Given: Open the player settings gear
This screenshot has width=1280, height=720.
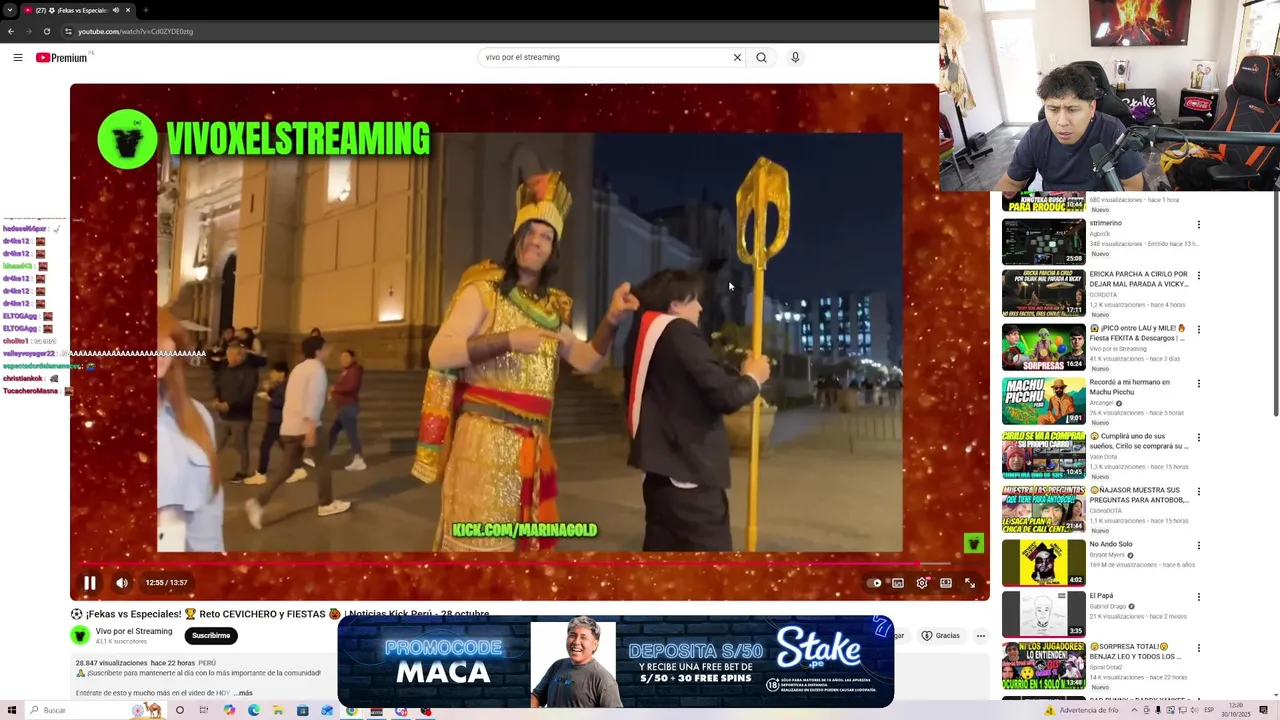Looking at the screenshot, I should [922, 583].
